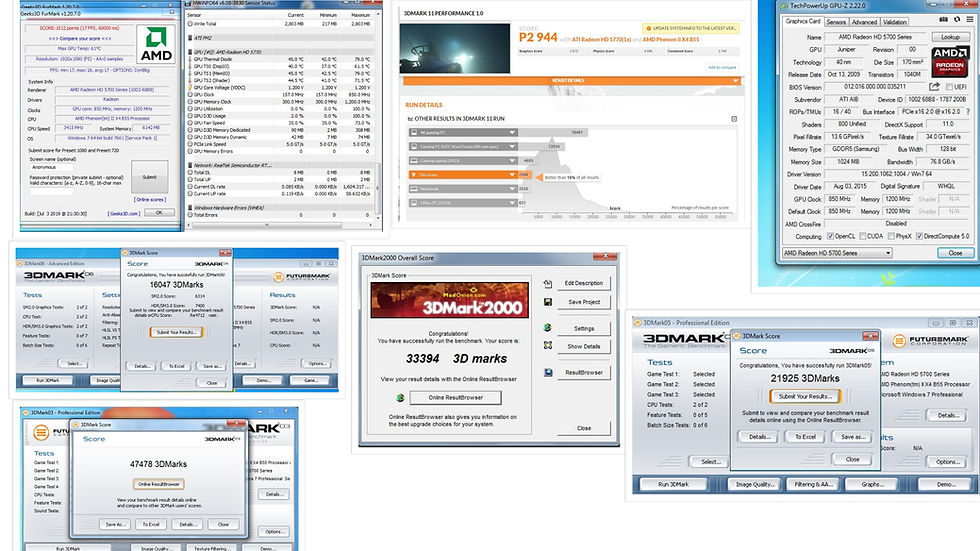The height and width of the screenshot is (551, 980).
Task: Click FurMark Screen name Anonymous field
Action: (x=51, y=167)
